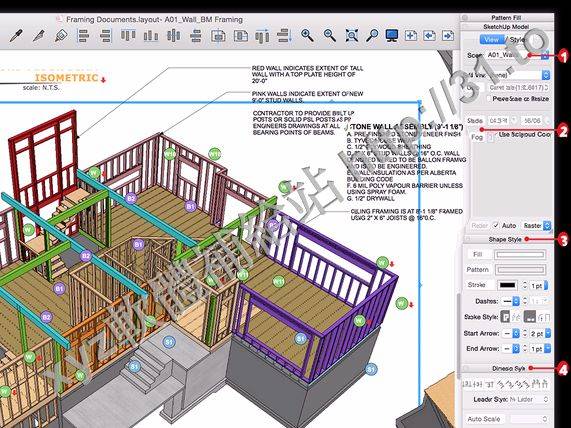Click the zoom extents icon
The height and width of the screenshot is (428, 571).
(x=352, y=36)
